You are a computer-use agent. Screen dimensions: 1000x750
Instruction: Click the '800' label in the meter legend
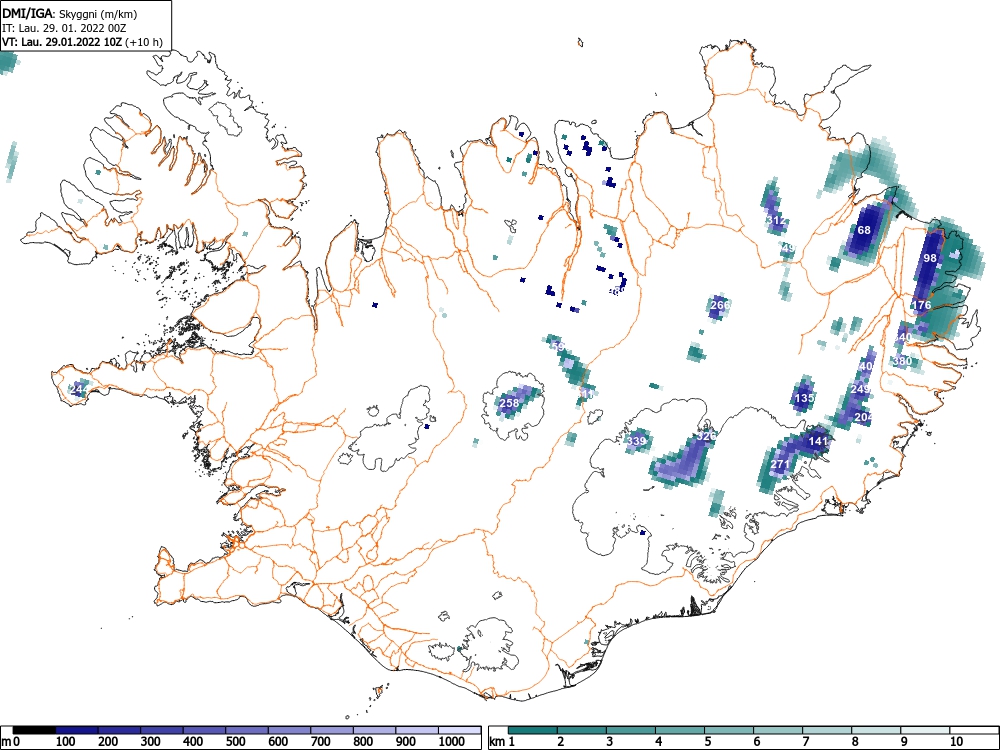363,742
